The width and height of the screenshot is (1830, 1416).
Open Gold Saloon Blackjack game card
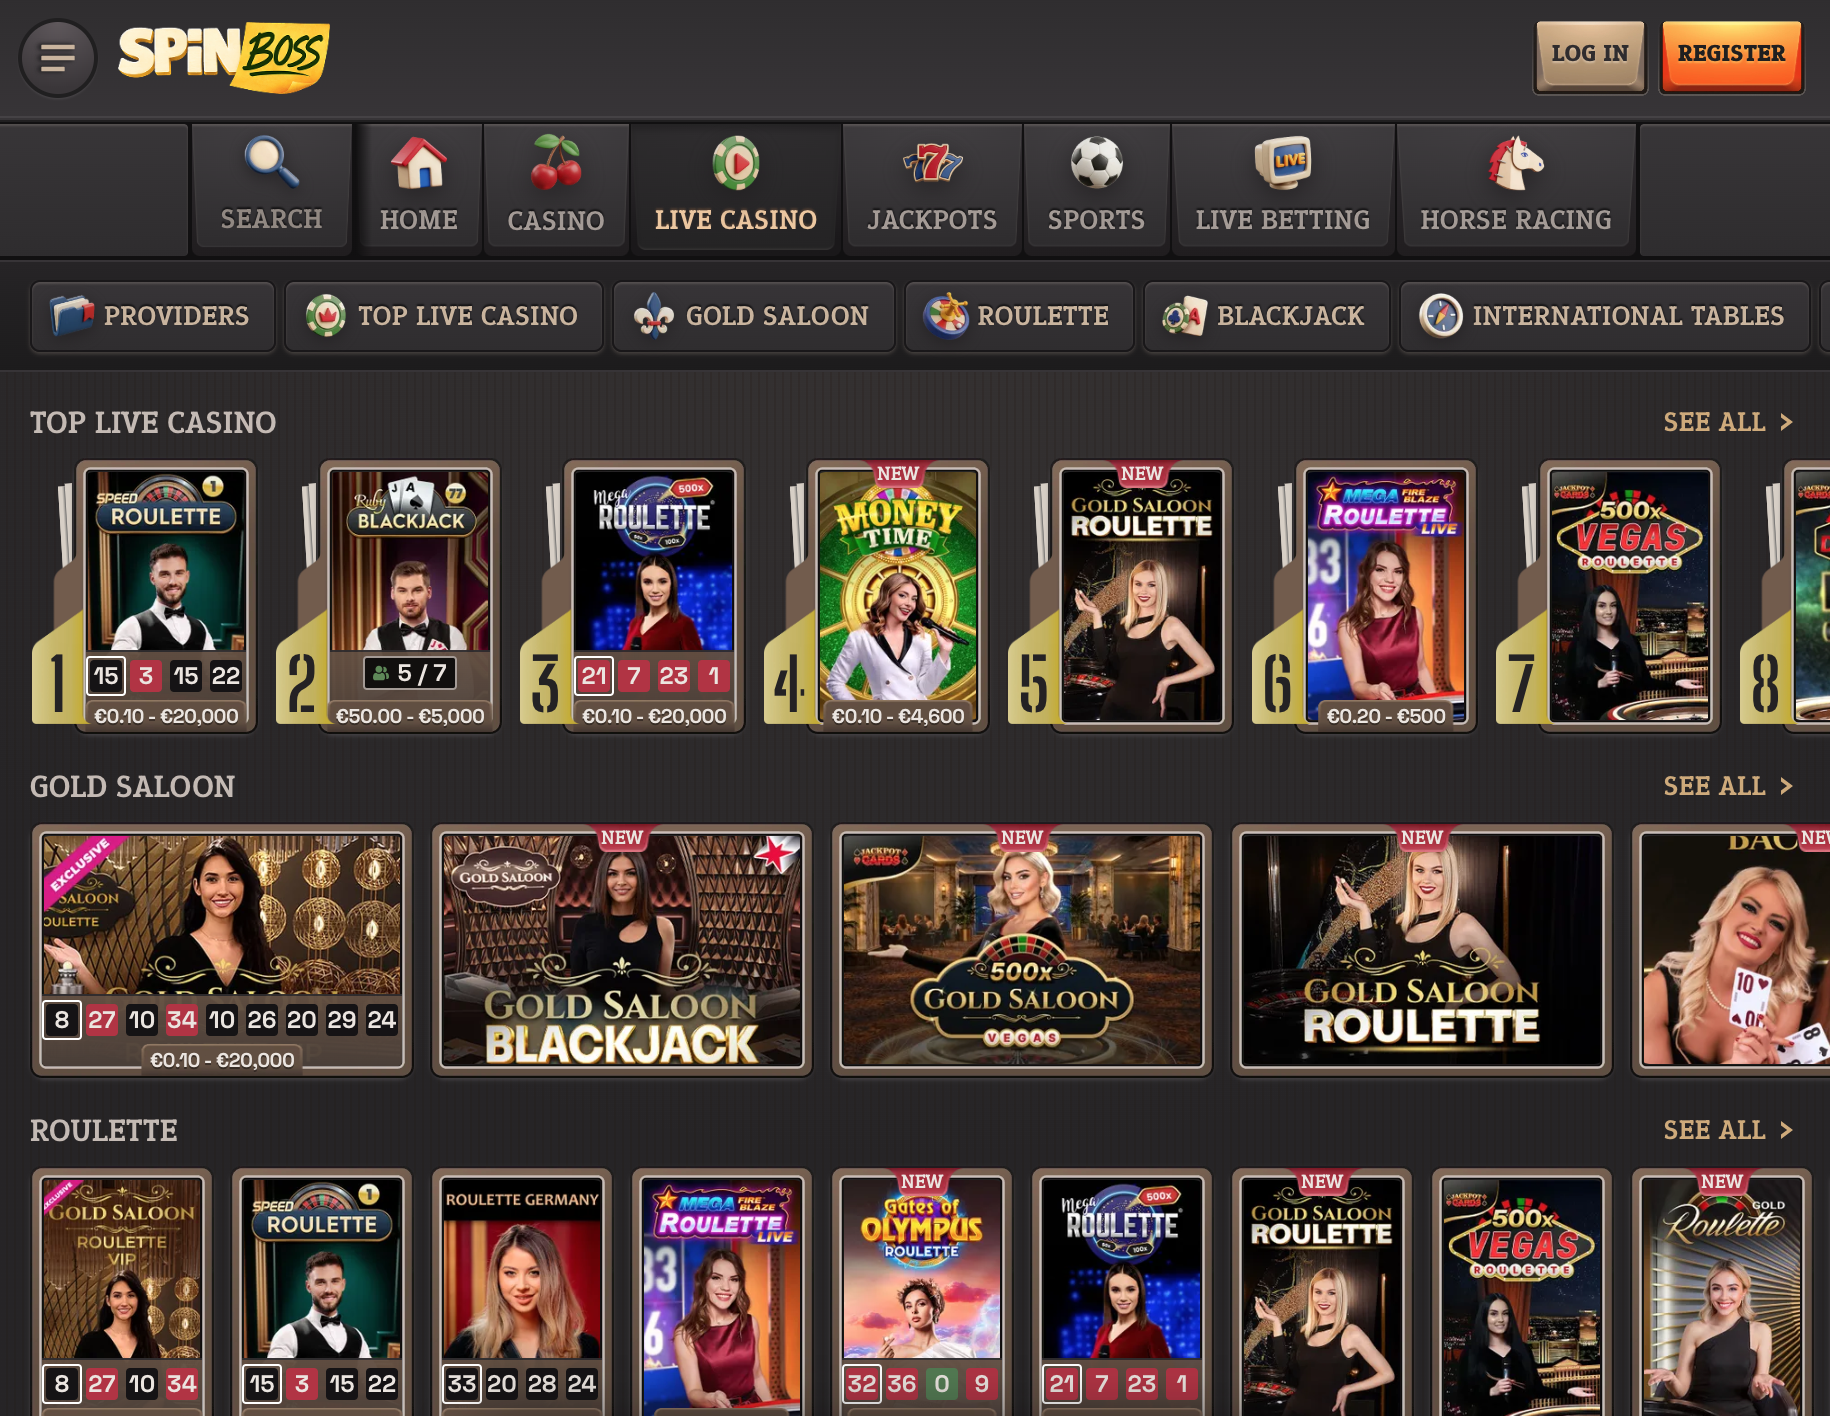(x=622, y=950)
